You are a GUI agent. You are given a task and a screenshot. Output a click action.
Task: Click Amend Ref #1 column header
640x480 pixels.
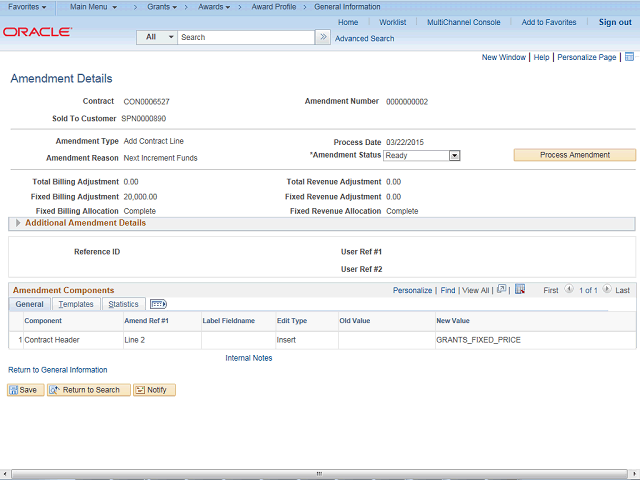146,321
